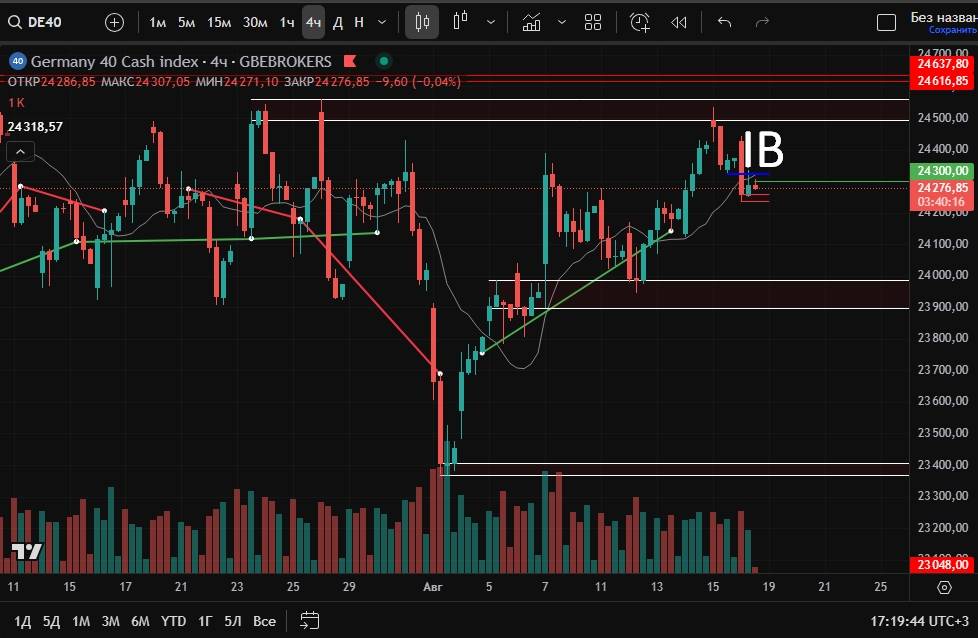Click the redo arrow icon
Viewport: 978px width, 638px height.
pyautogui.click(x=762, y=22)
